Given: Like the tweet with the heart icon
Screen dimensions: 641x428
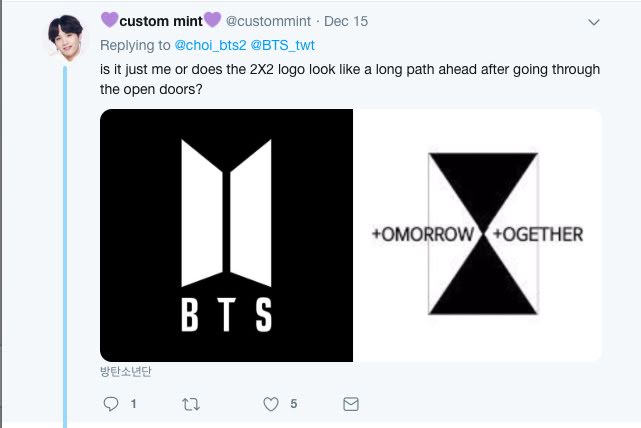Looking at the screenshot, I should [271, 404].
